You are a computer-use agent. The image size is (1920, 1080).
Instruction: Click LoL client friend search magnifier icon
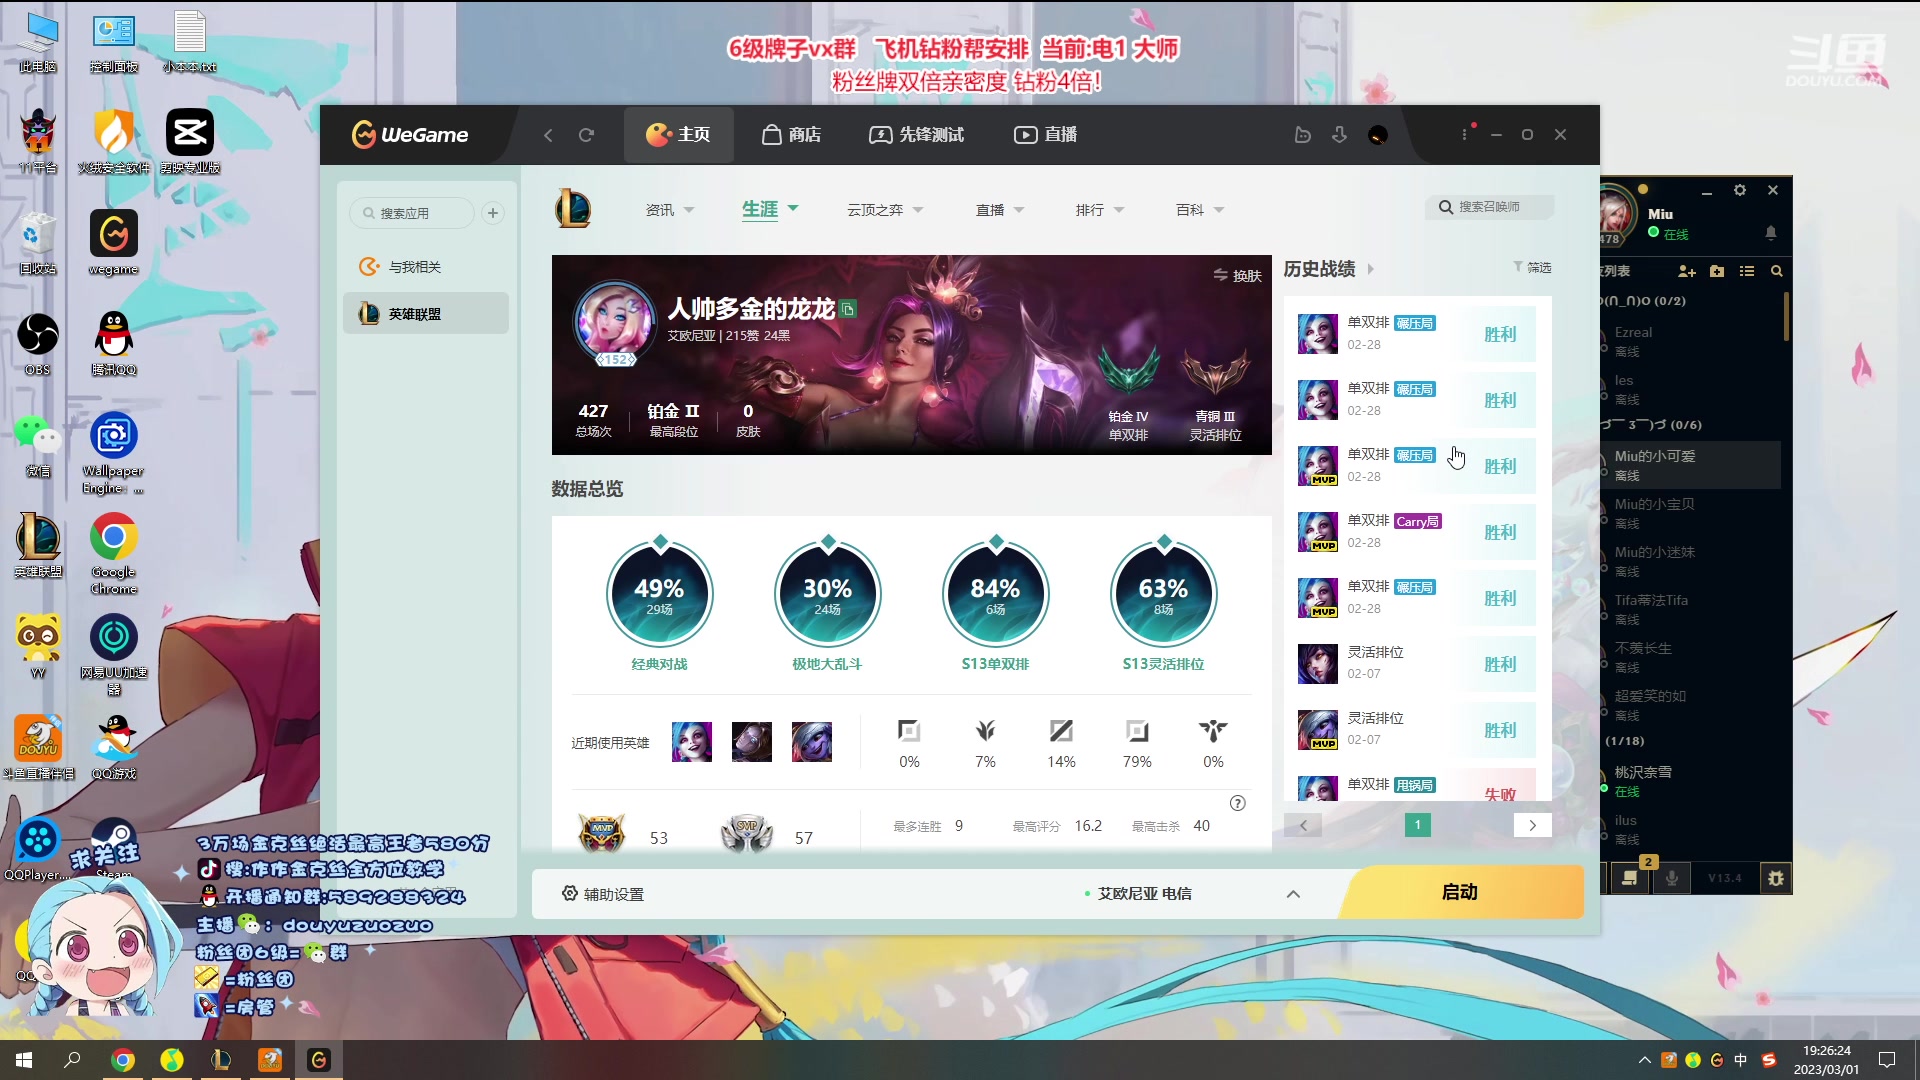click(1777, 271)
